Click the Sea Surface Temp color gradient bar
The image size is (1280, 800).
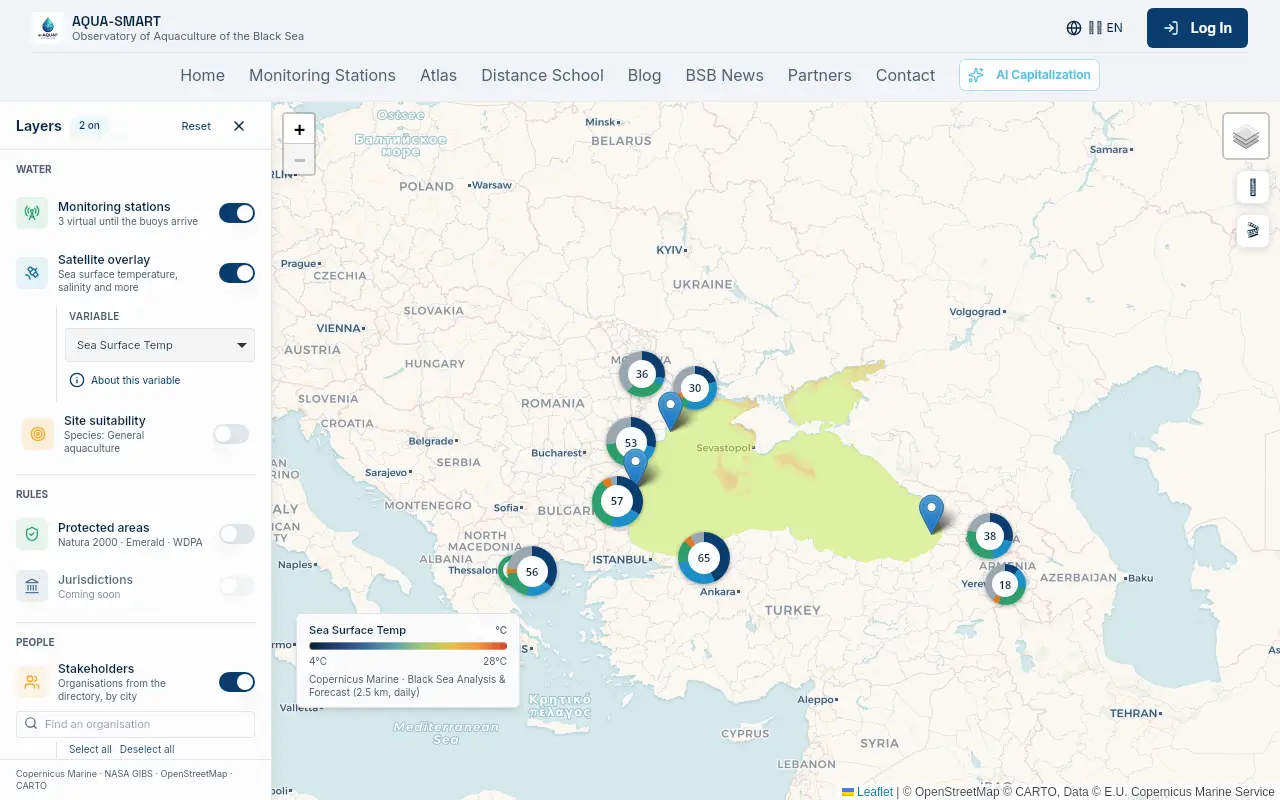(x=408, y=646)
